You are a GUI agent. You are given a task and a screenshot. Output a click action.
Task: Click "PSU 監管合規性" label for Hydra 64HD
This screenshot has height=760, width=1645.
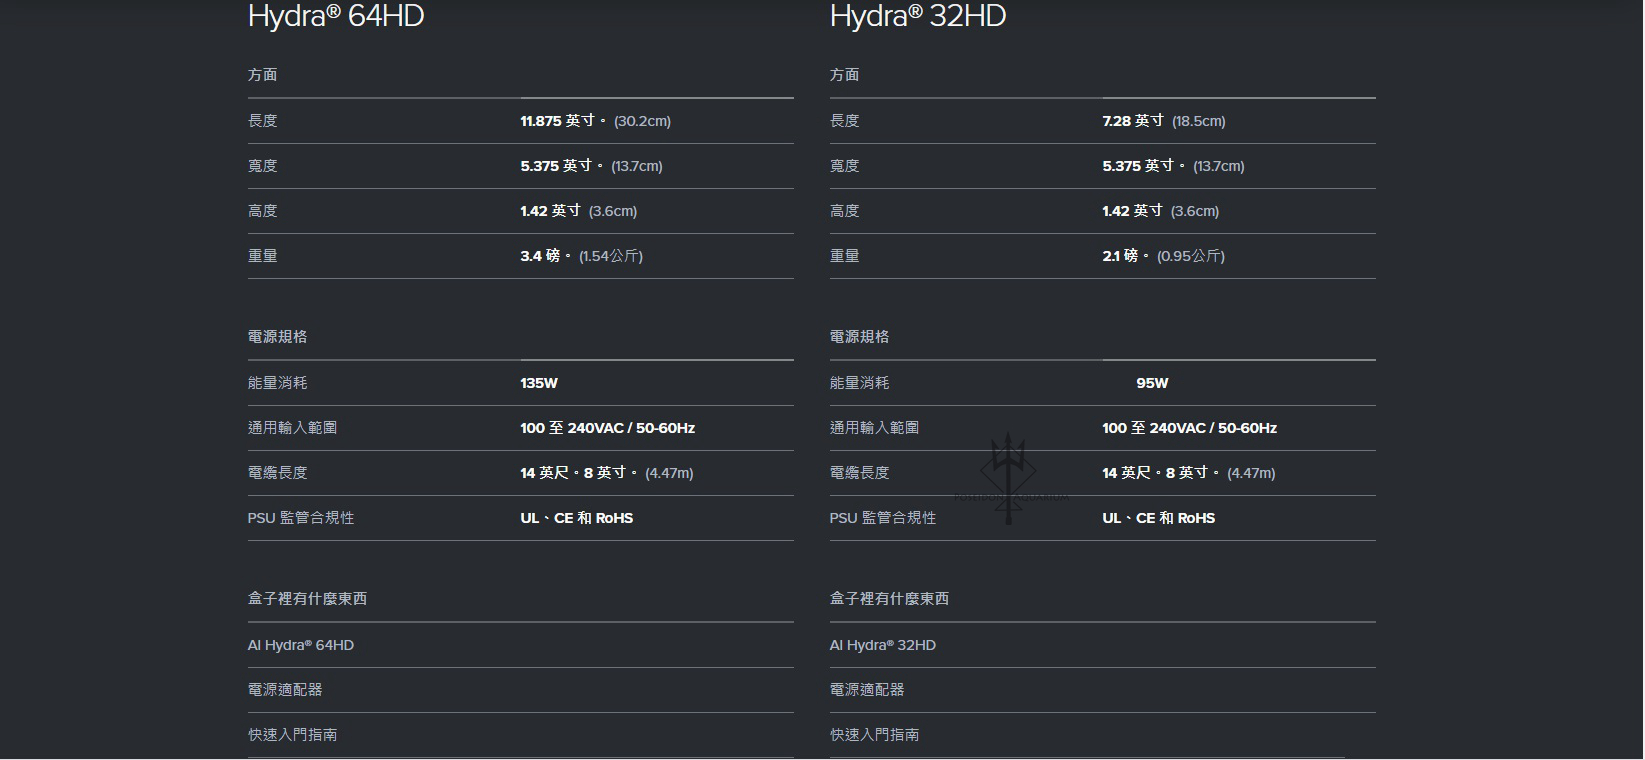pos(301,518)
